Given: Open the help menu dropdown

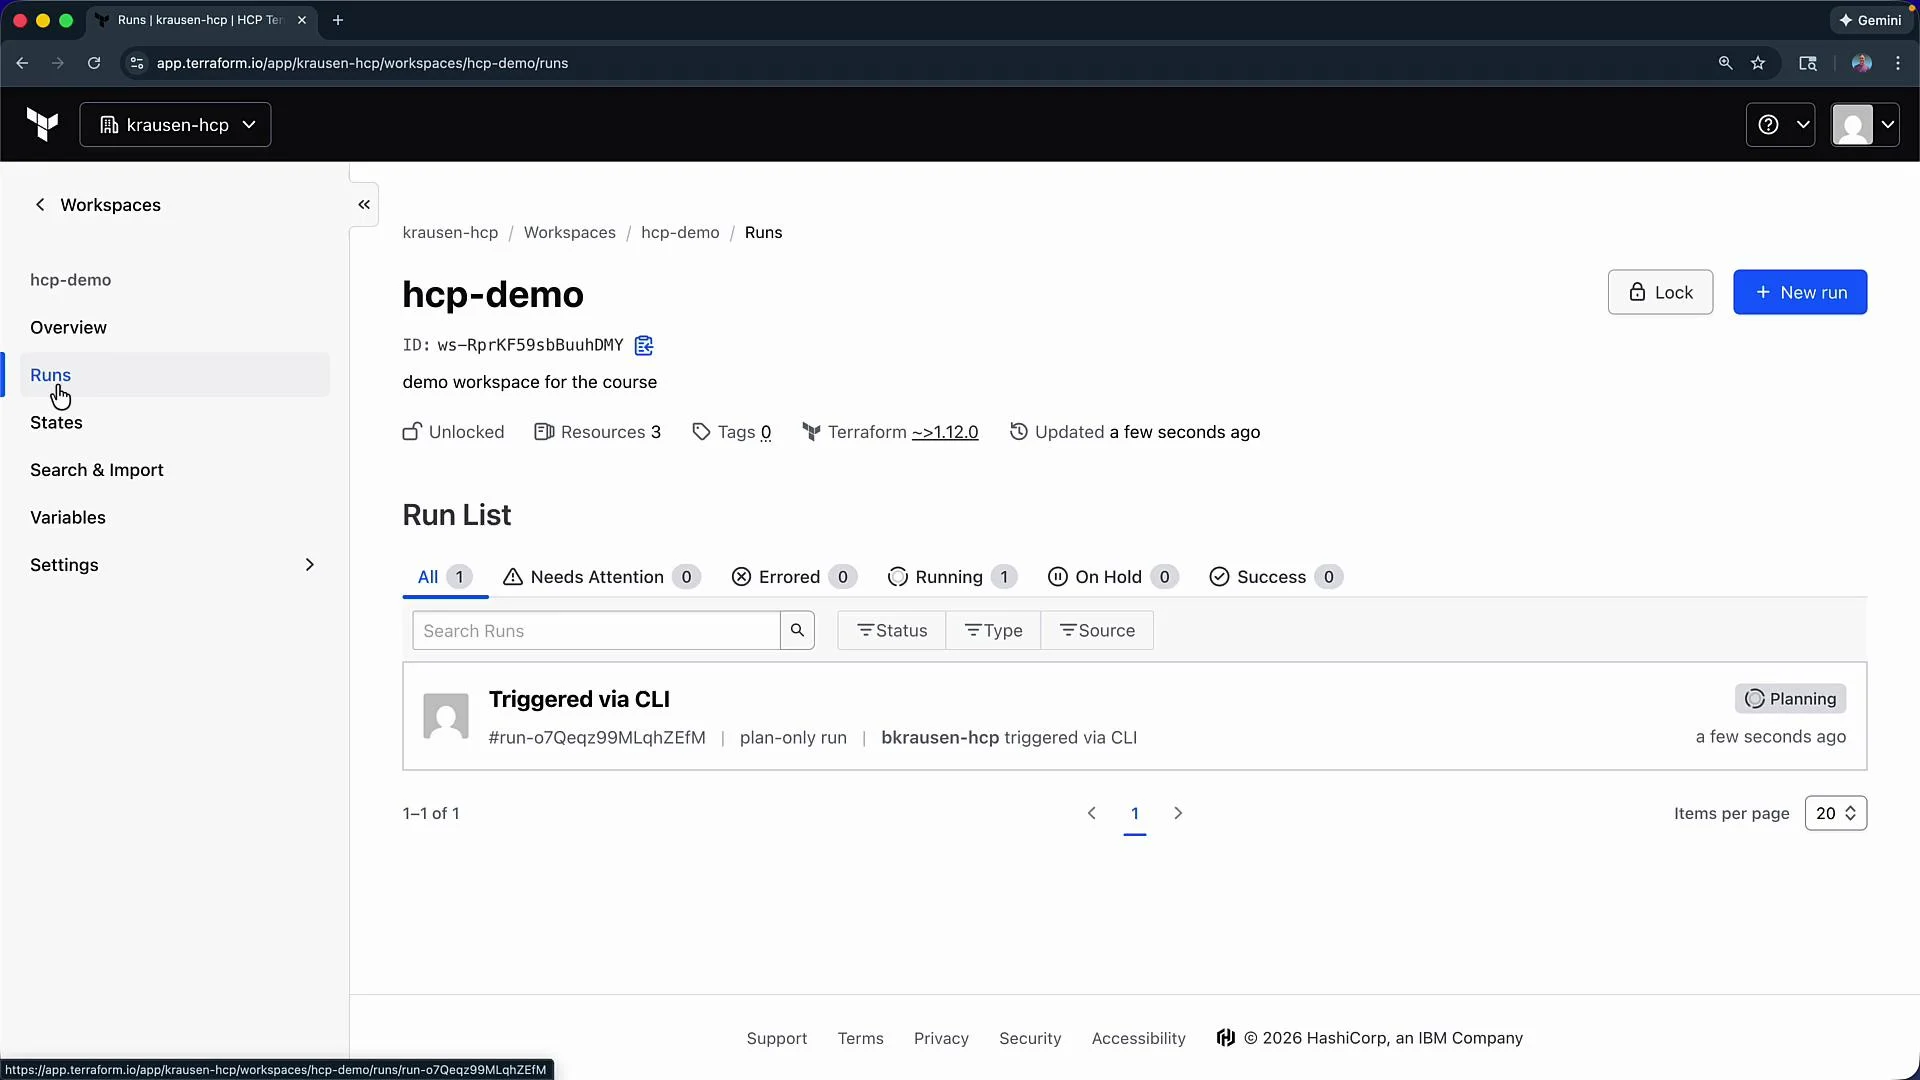Looking at the screenshot, I should click(x=1780, y=124).
